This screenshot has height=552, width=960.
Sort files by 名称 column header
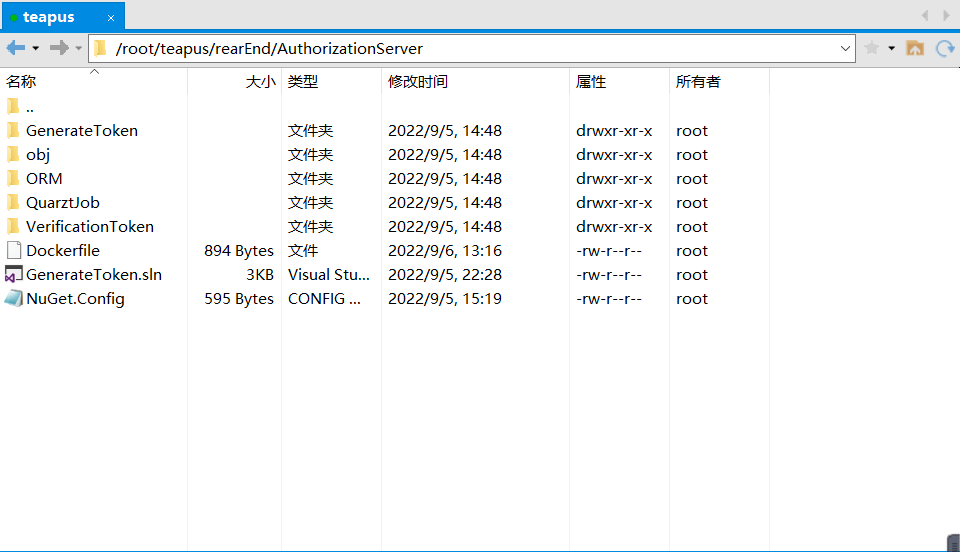21,82
